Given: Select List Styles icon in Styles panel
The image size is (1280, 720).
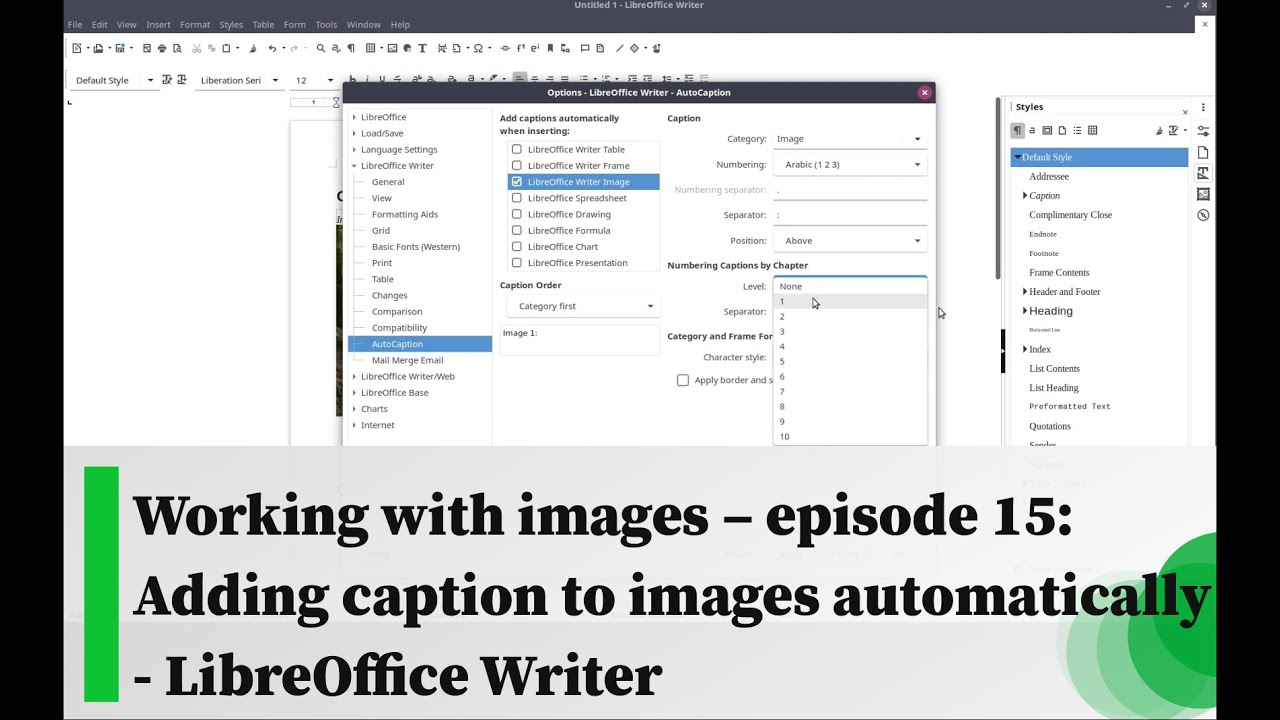Looking at the screenshot, I should point(1077,130).
